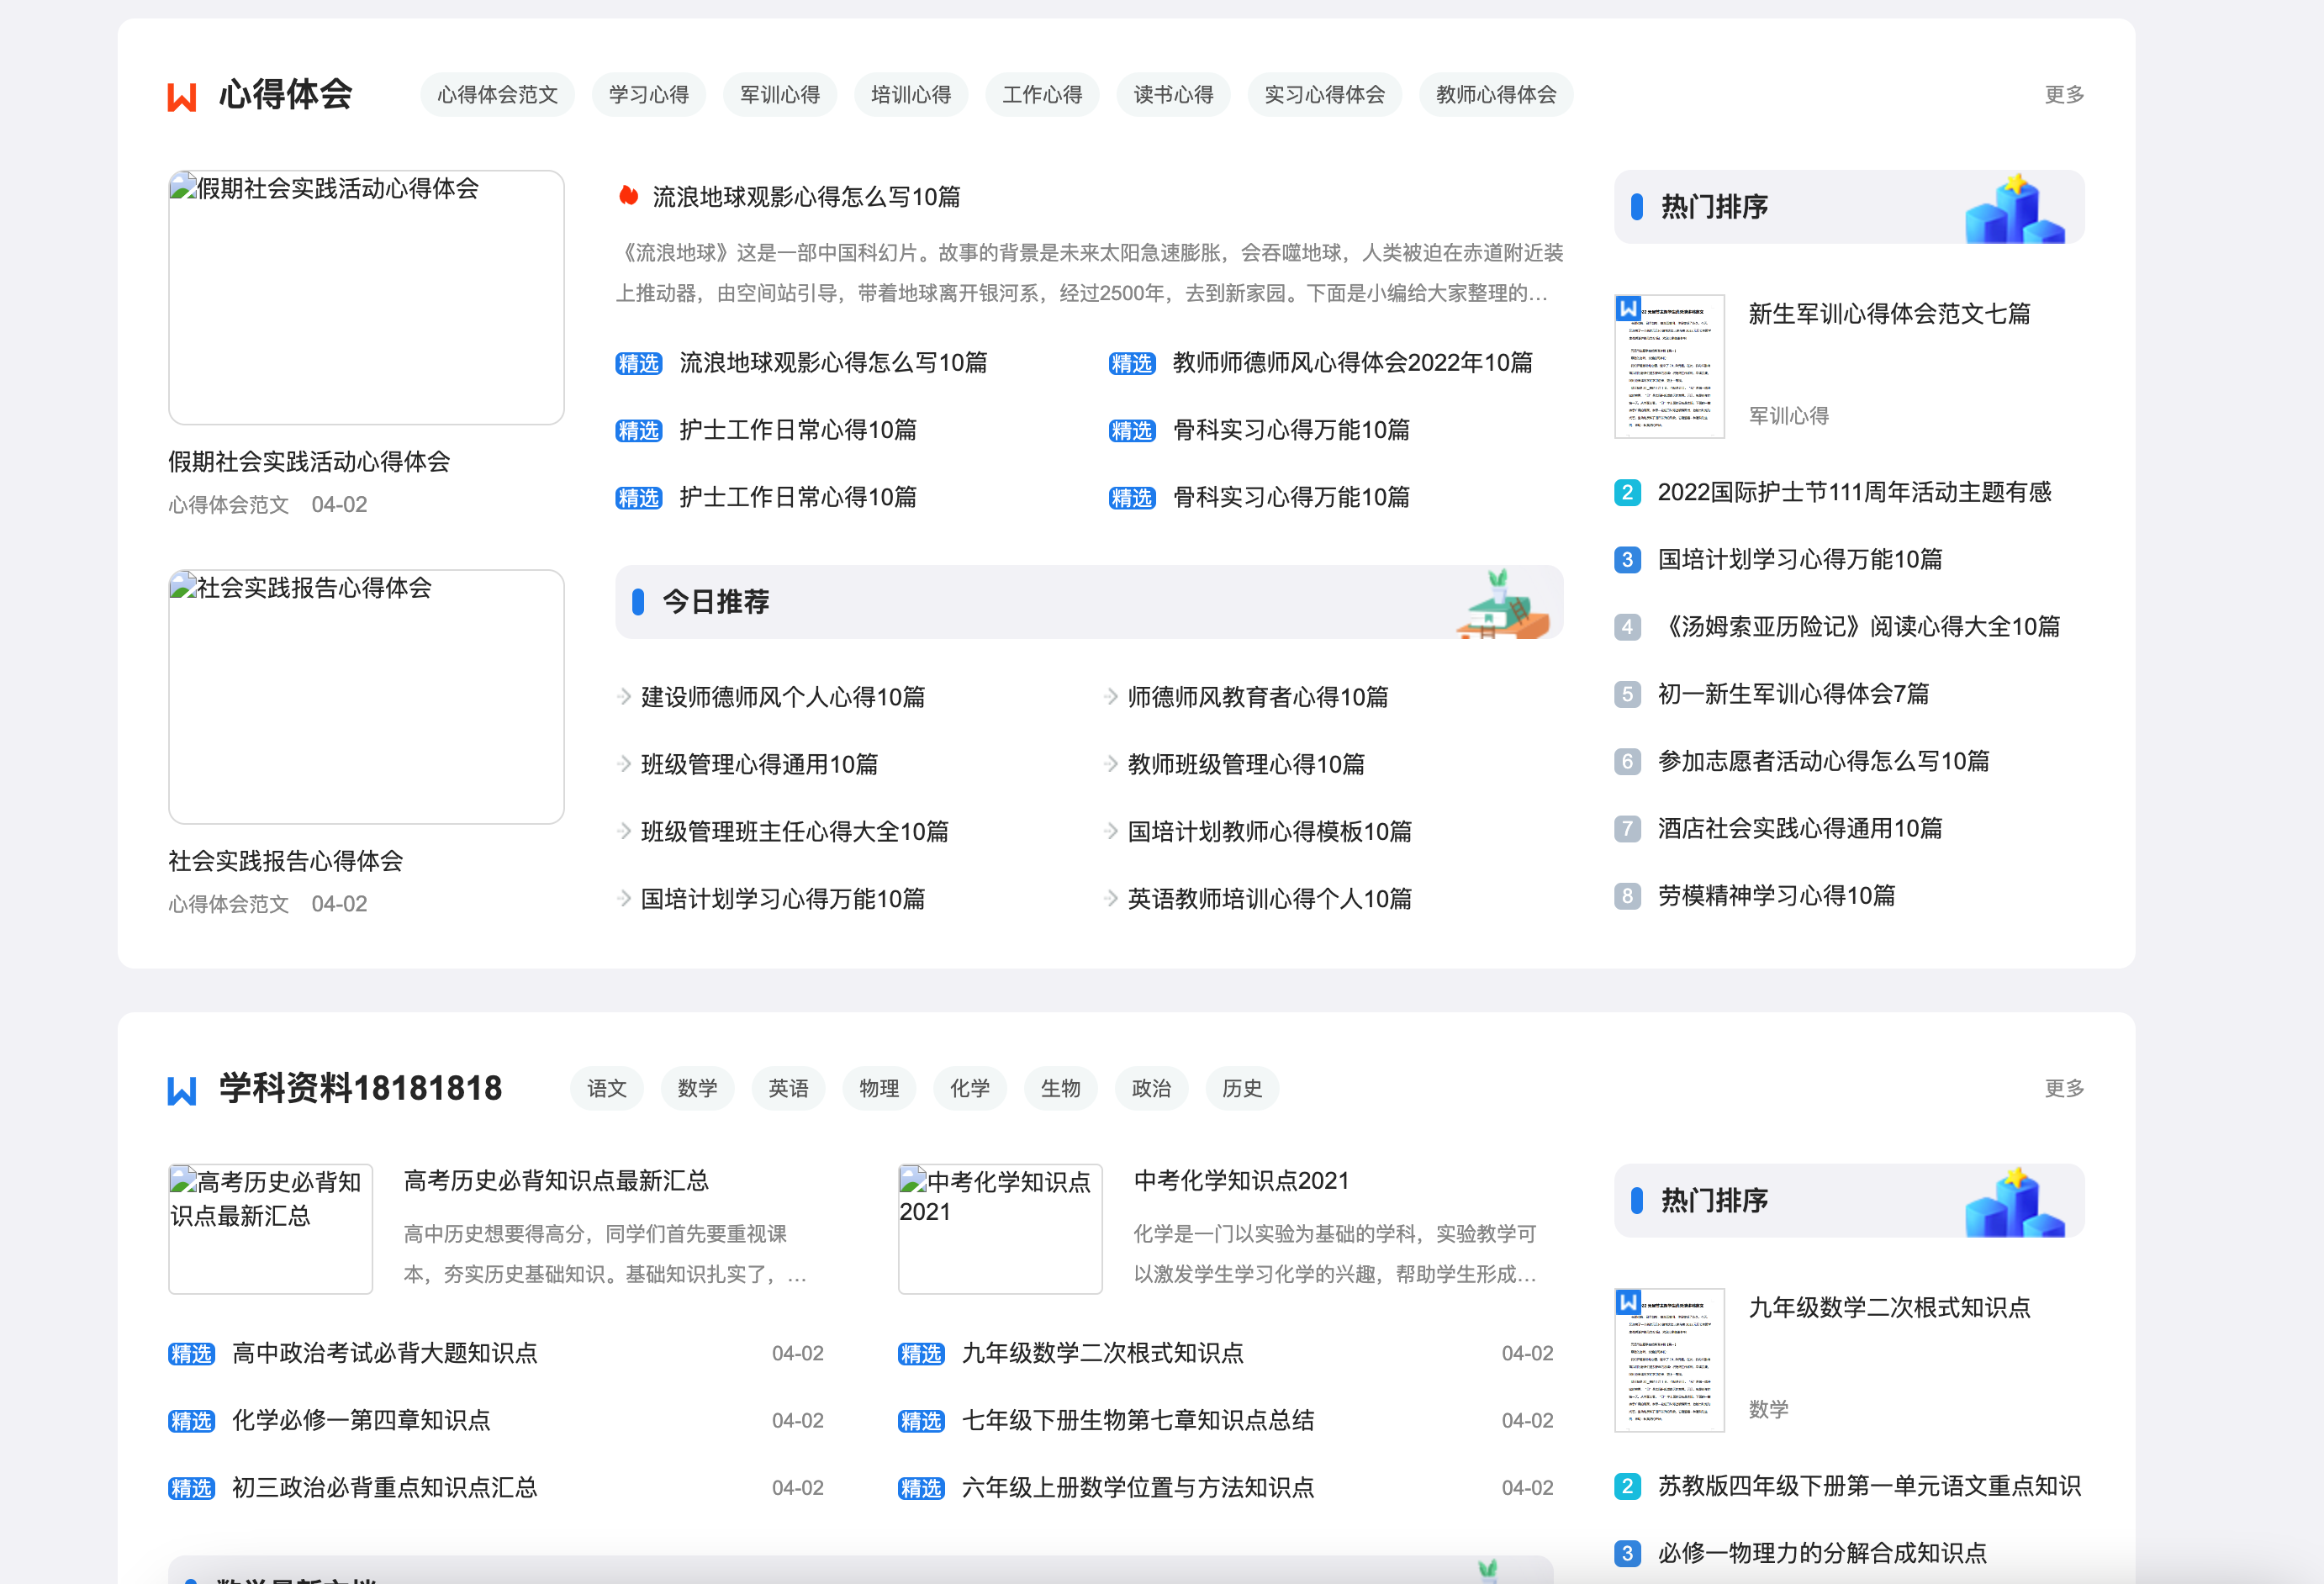Click the arrow icon beside 英语教师培训心得个人10篇
The width and height of the screenshot is (2324, 1584).
[x=1111, y=898]
